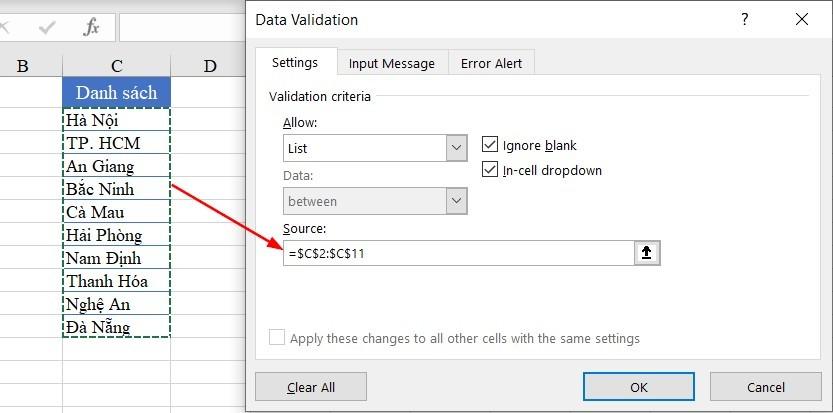
Task: Confirm with the OK button
Action: (x=638, y=387)
